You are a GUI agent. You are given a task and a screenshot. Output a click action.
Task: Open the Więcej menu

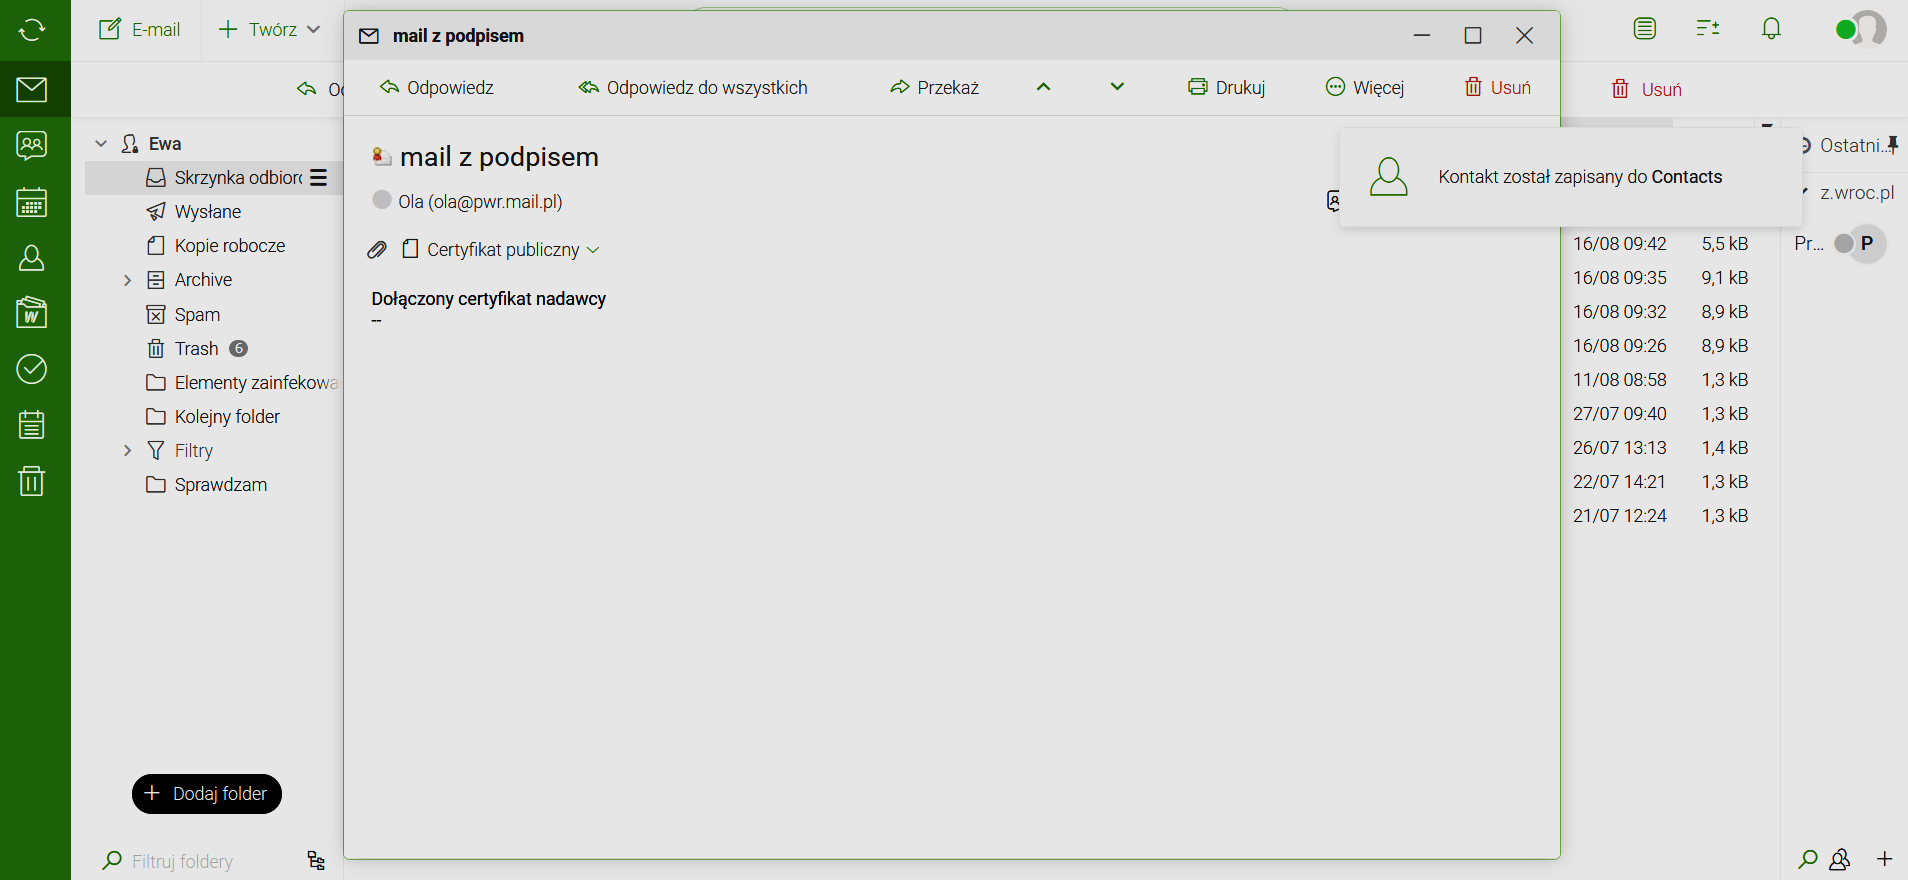click(1365, 88)
